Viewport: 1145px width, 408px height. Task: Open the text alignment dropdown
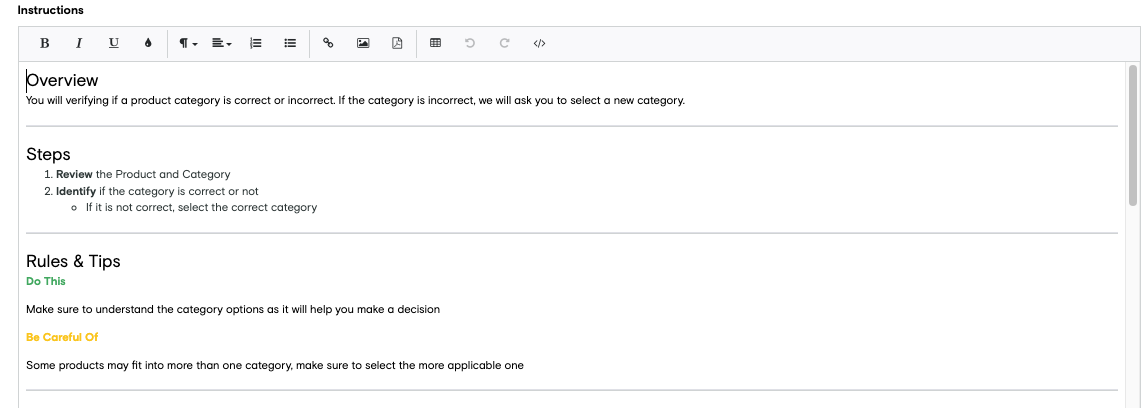(x=221, y=43)
